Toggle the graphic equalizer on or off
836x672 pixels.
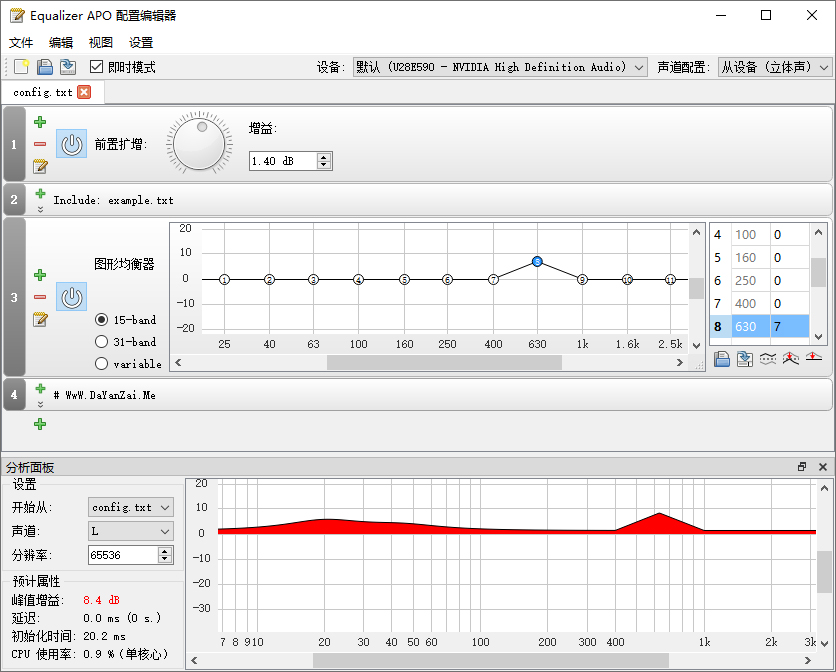pyautogui.click(x=70, y=295)
